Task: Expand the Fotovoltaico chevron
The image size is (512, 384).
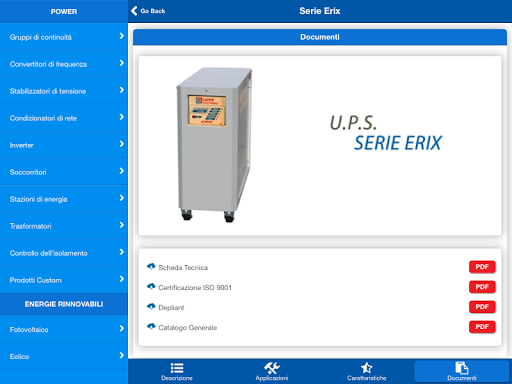Action: pyautogui.click(x=122, y=329)
